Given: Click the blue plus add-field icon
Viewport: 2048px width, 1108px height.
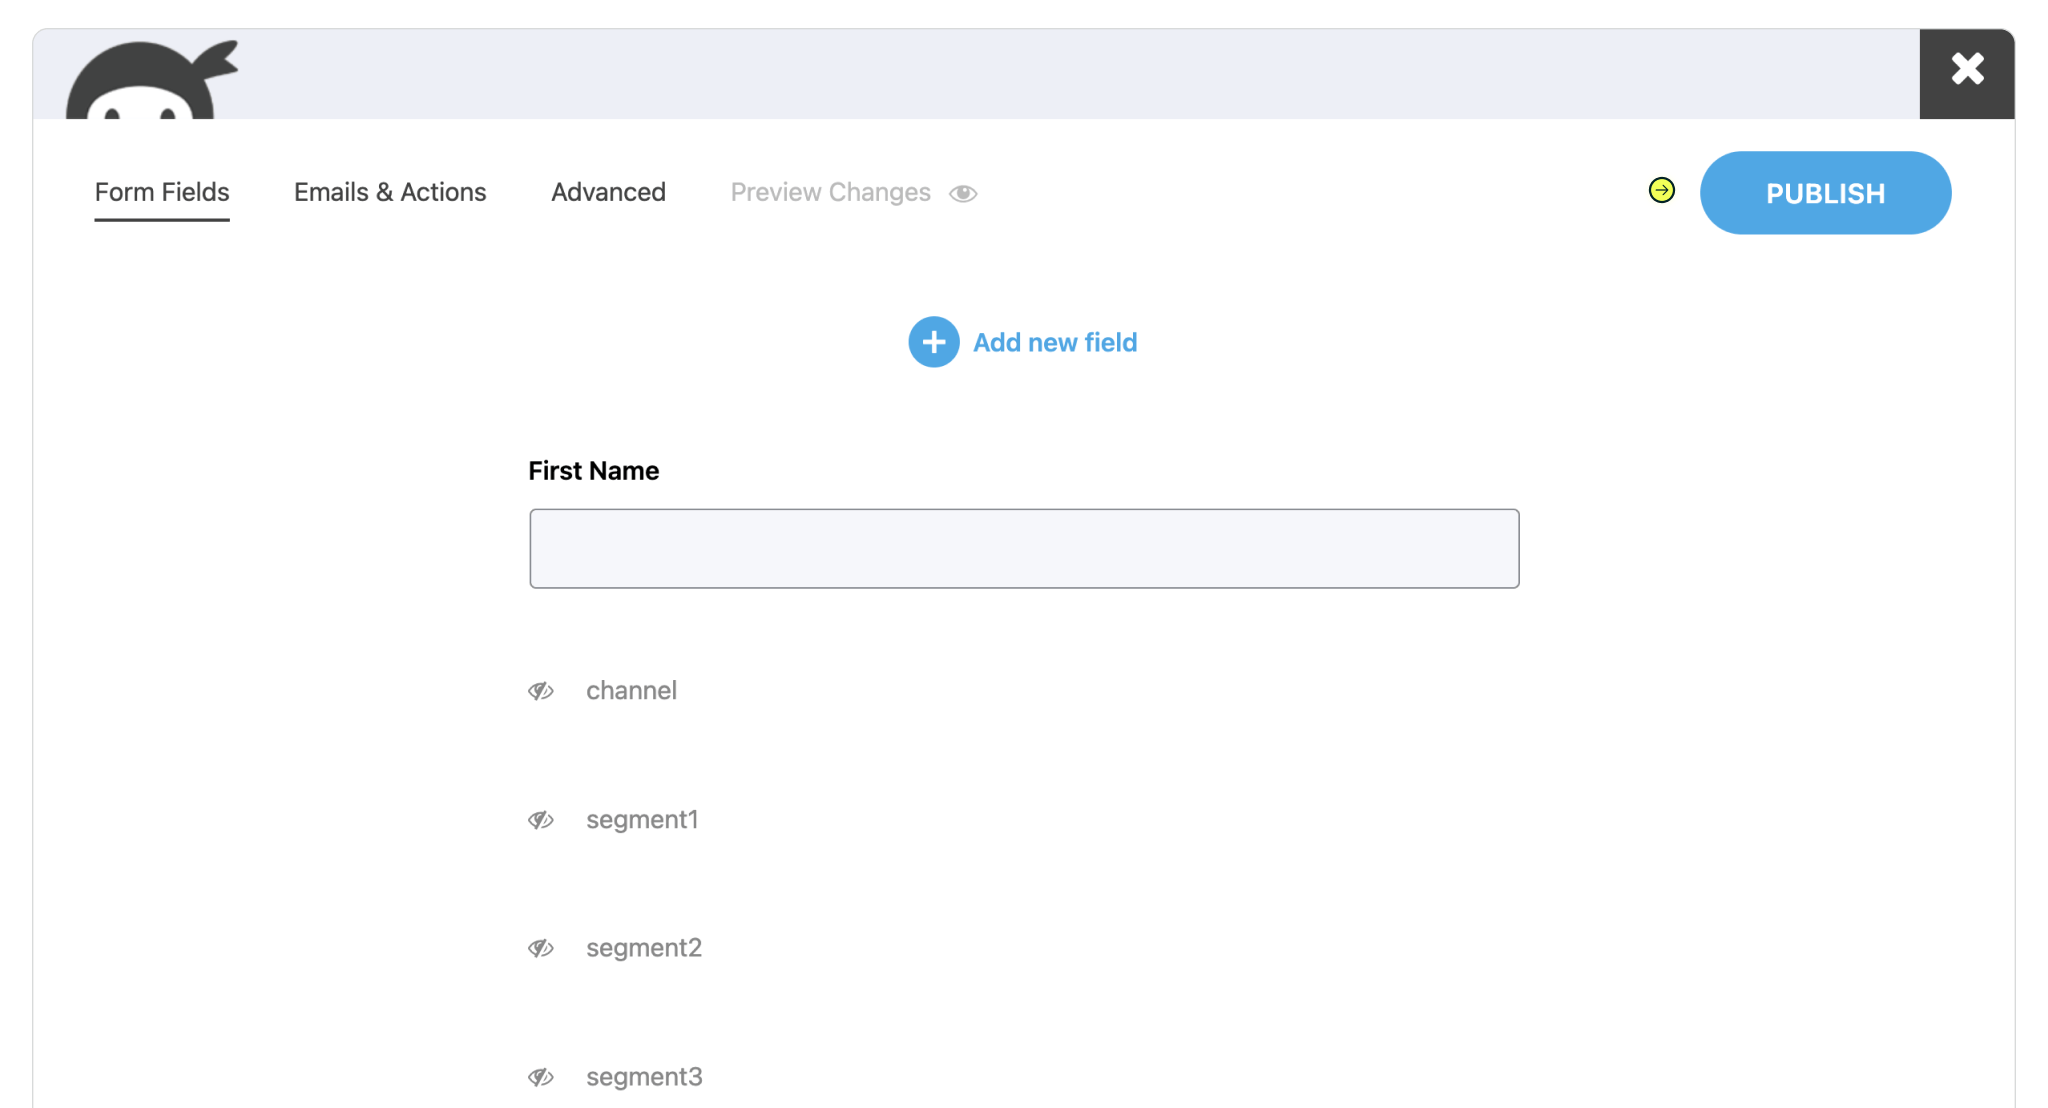Looking at the screenshot, I should [x=933, y=342].
